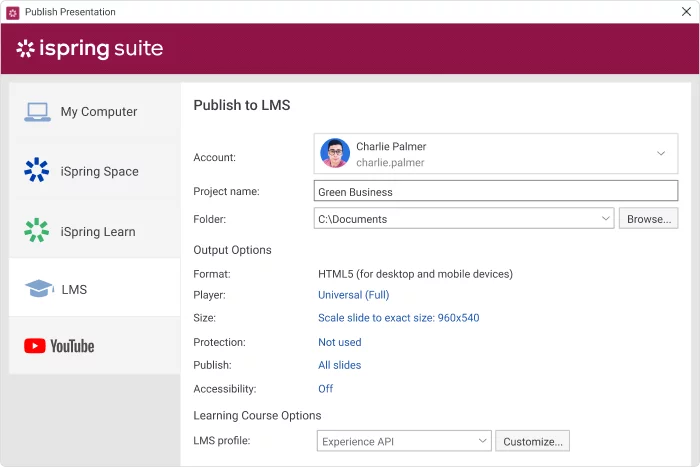Click the Protection Not used link
700x467 pixels.
(x=340, y=342)
